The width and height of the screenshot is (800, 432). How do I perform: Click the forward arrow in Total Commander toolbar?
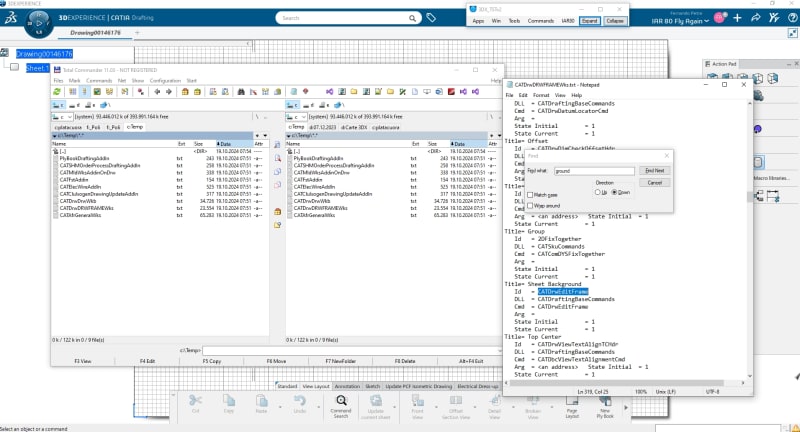point(168,92)
